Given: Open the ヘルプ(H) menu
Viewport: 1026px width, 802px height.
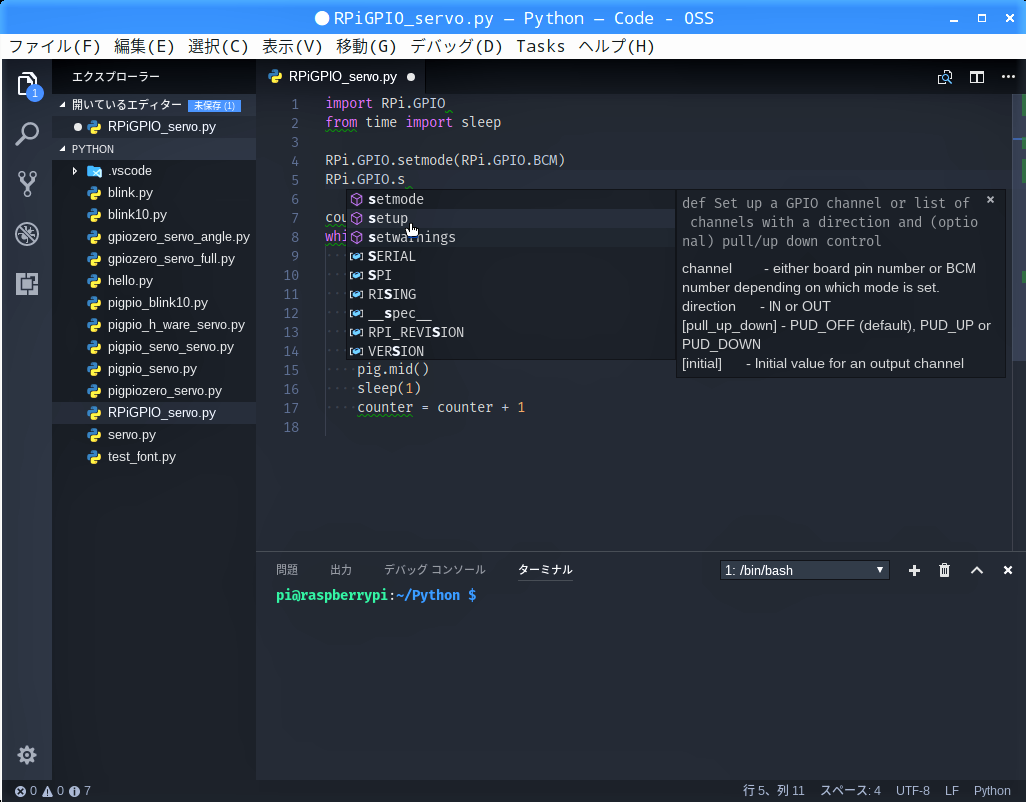Looking at the screenshot, I should 616,46.
